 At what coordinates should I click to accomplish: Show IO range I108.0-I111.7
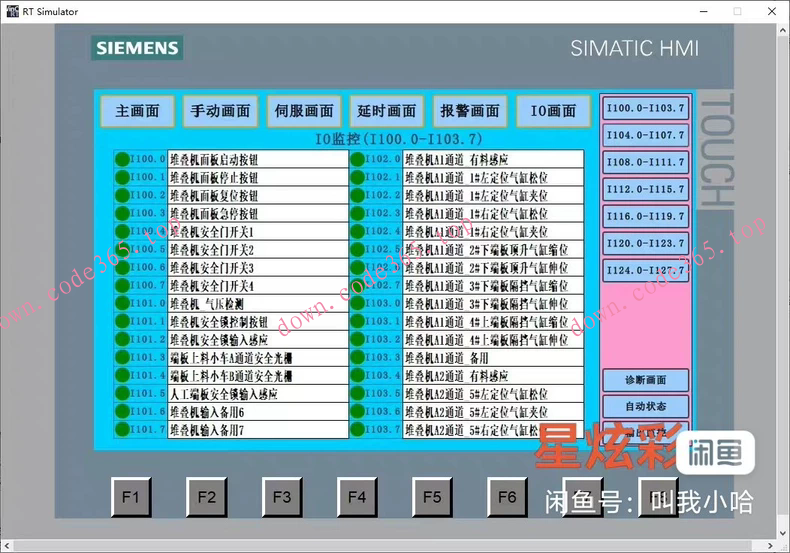click(645, 163)
